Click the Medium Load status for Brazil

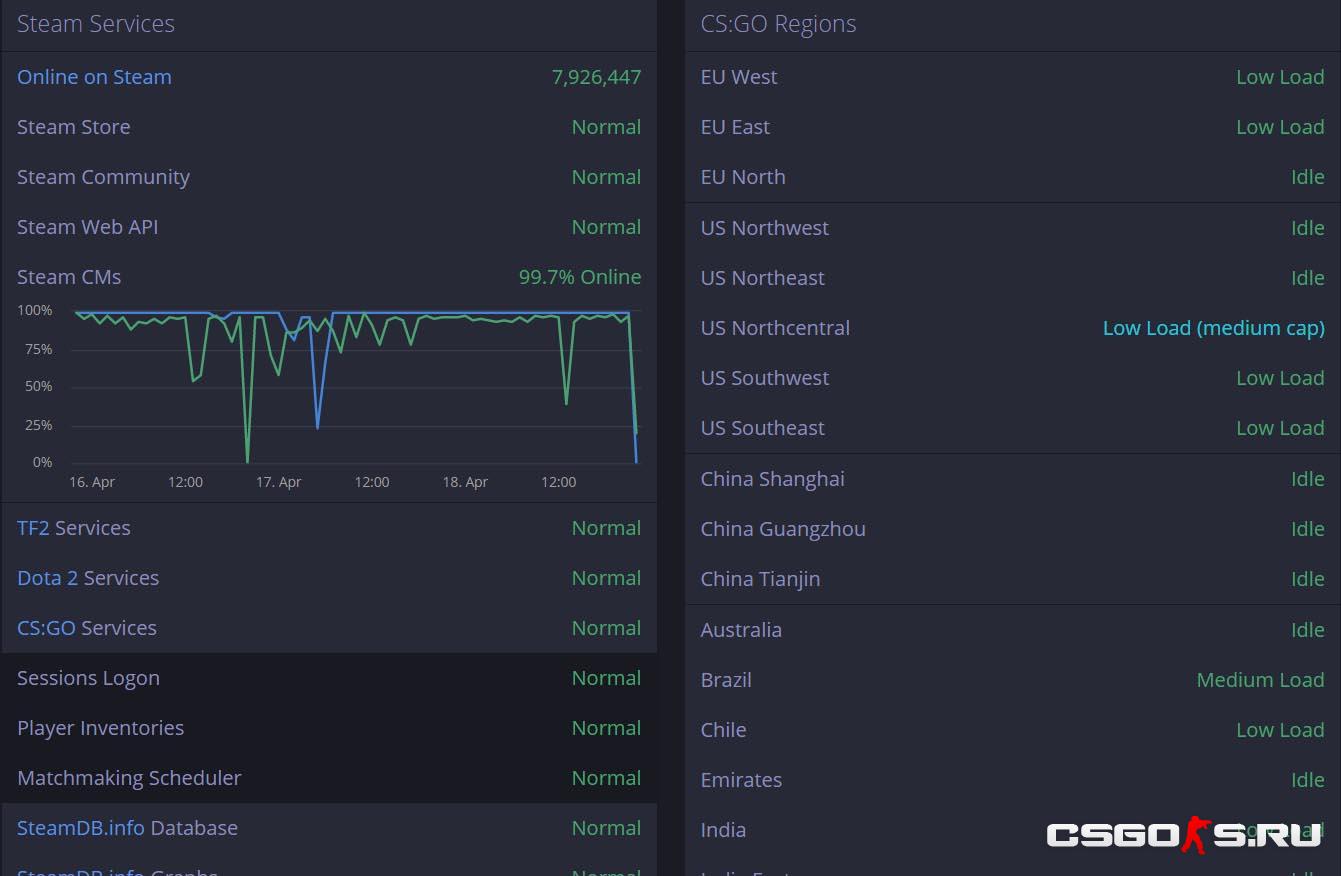[x=1260, y=680]
